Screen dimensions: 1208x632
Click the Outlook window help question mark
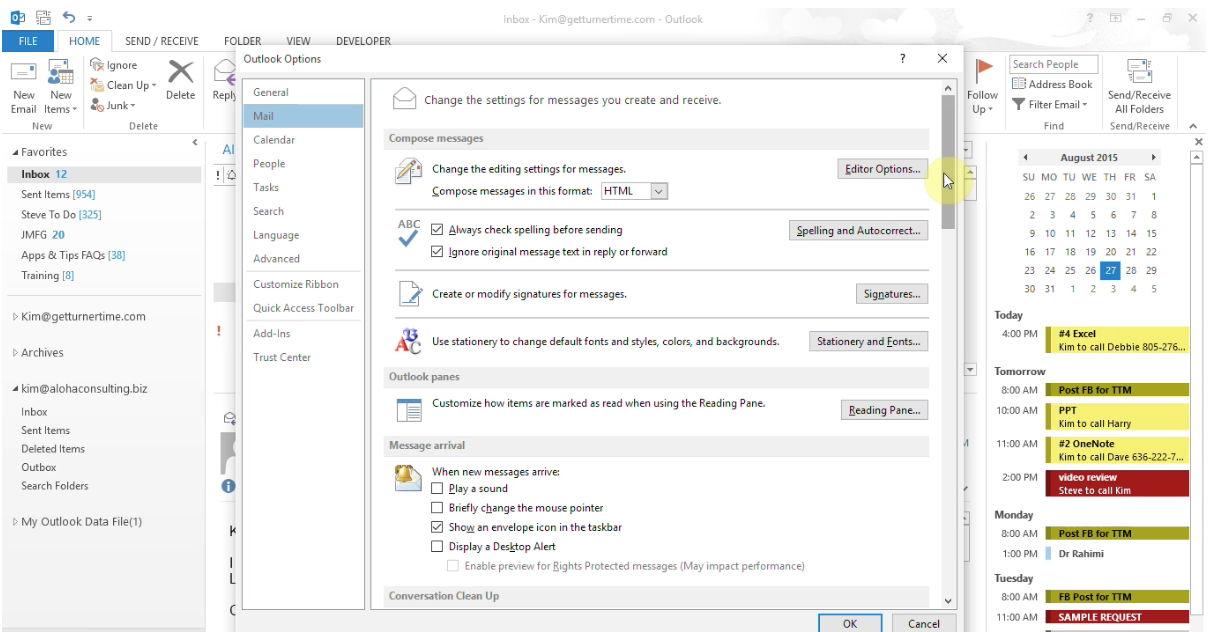(1091, 18)
